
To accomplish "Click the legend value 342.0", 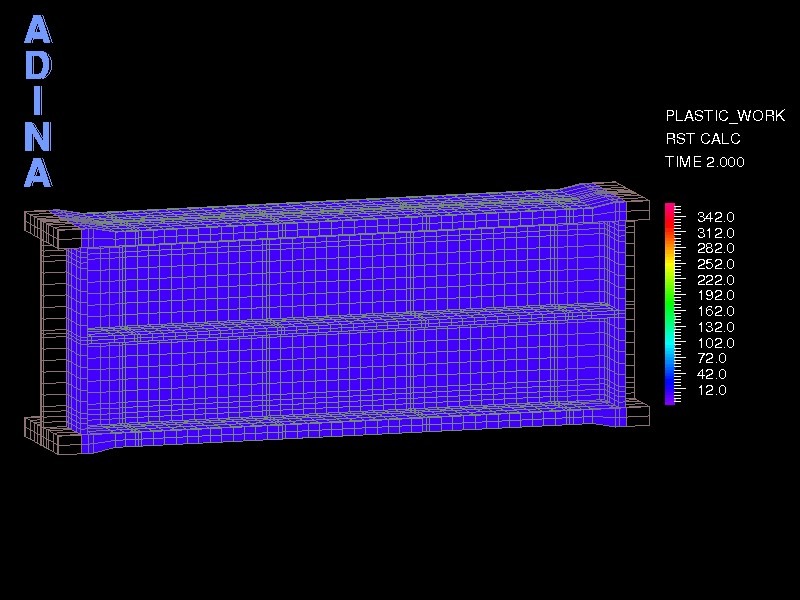I will 716,217.
